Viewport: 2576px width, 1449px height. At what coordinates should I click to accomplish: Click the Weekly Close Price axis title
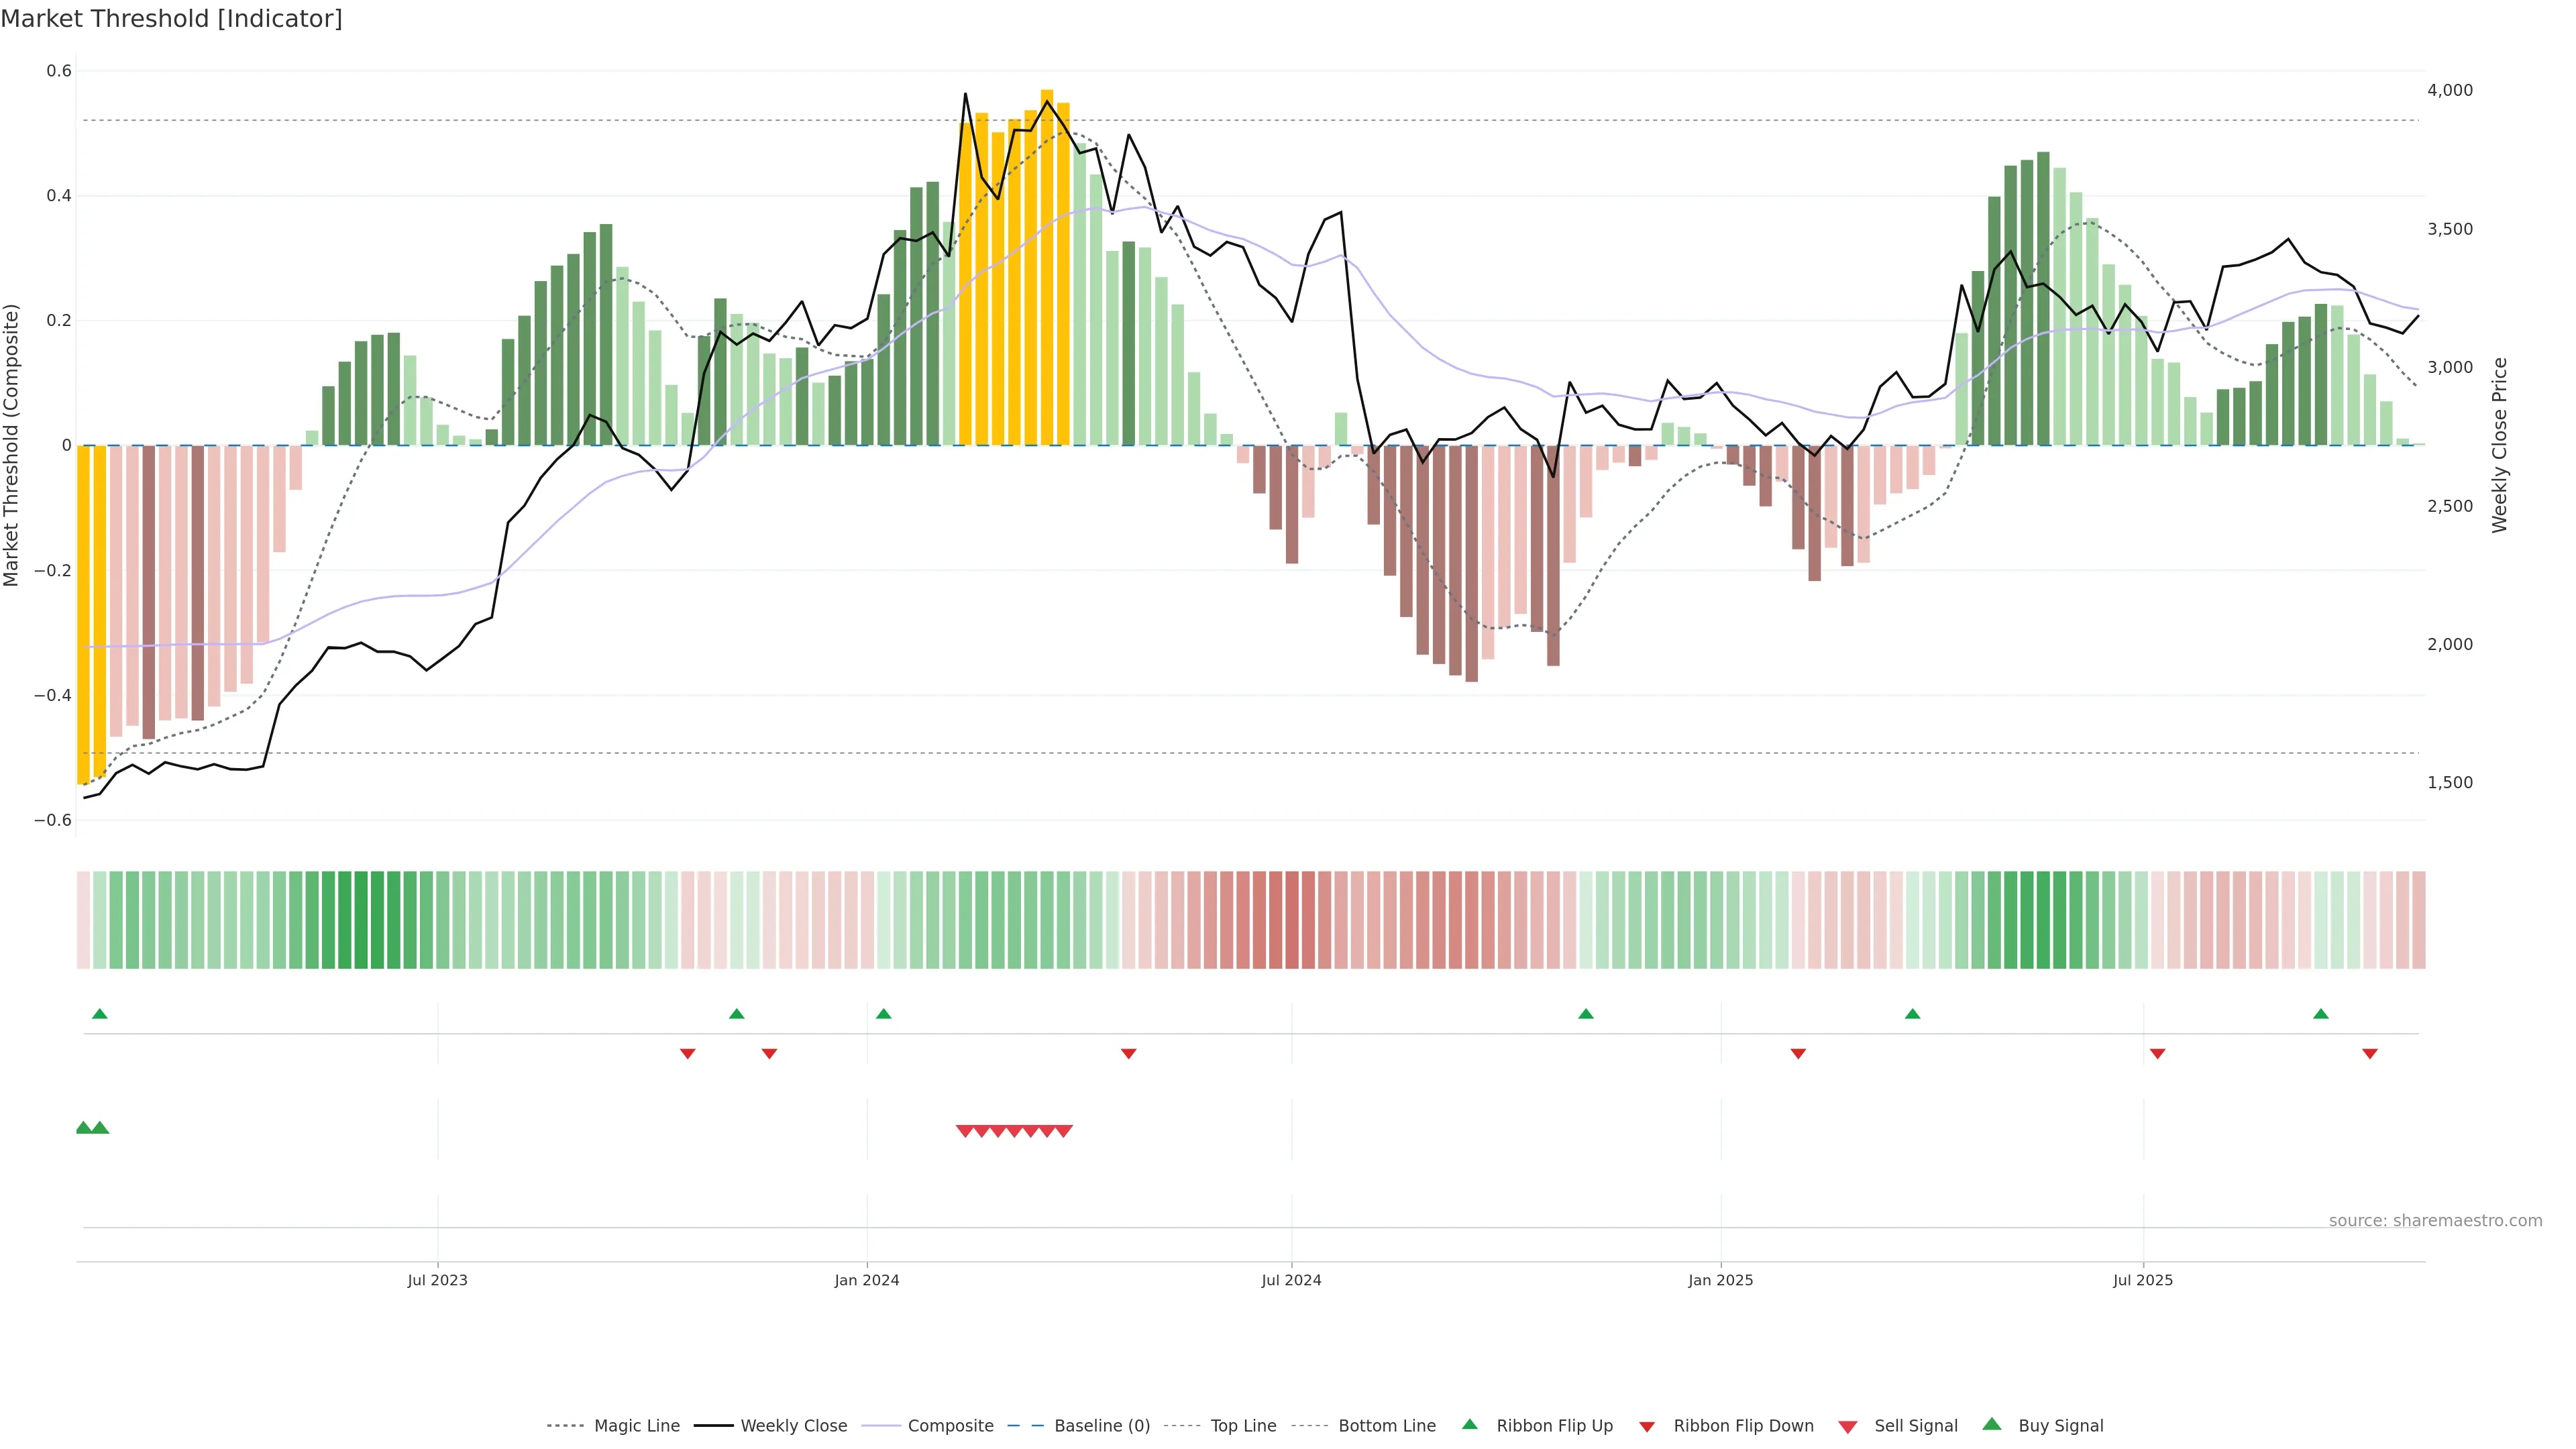tap(2499, 445)
